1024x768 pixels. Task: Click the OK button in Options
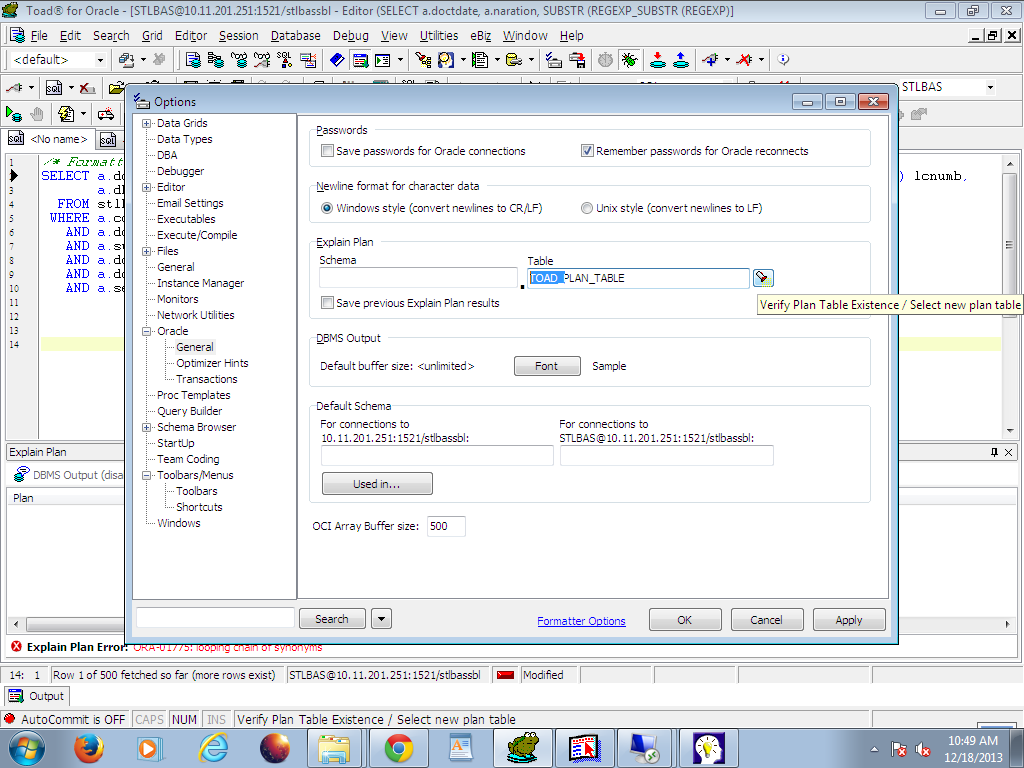tap(685, 620)
